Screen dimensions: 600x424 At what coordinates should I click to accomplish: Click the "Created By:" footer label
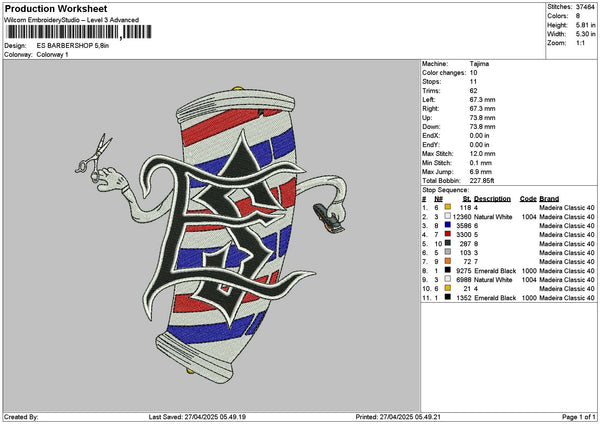tap(21, 417)
